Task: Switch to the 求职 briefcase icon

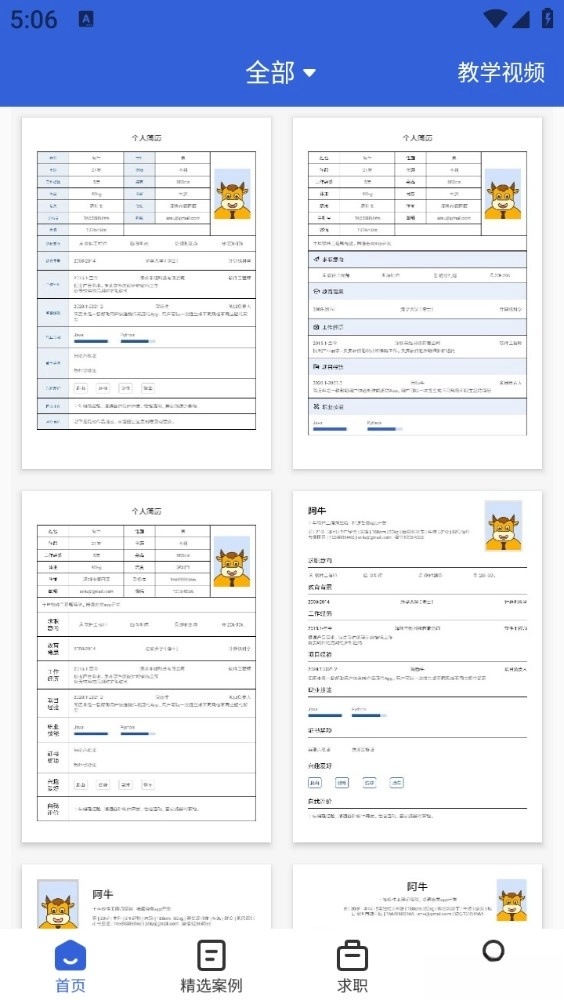Action: click(x=352, y=955)
